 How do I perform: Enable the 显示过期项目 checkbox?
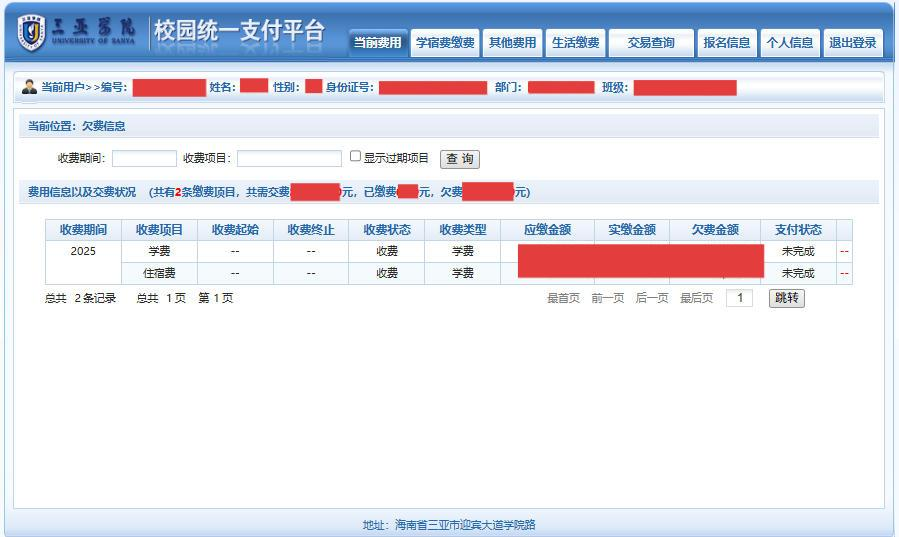(x=355, y=157)
